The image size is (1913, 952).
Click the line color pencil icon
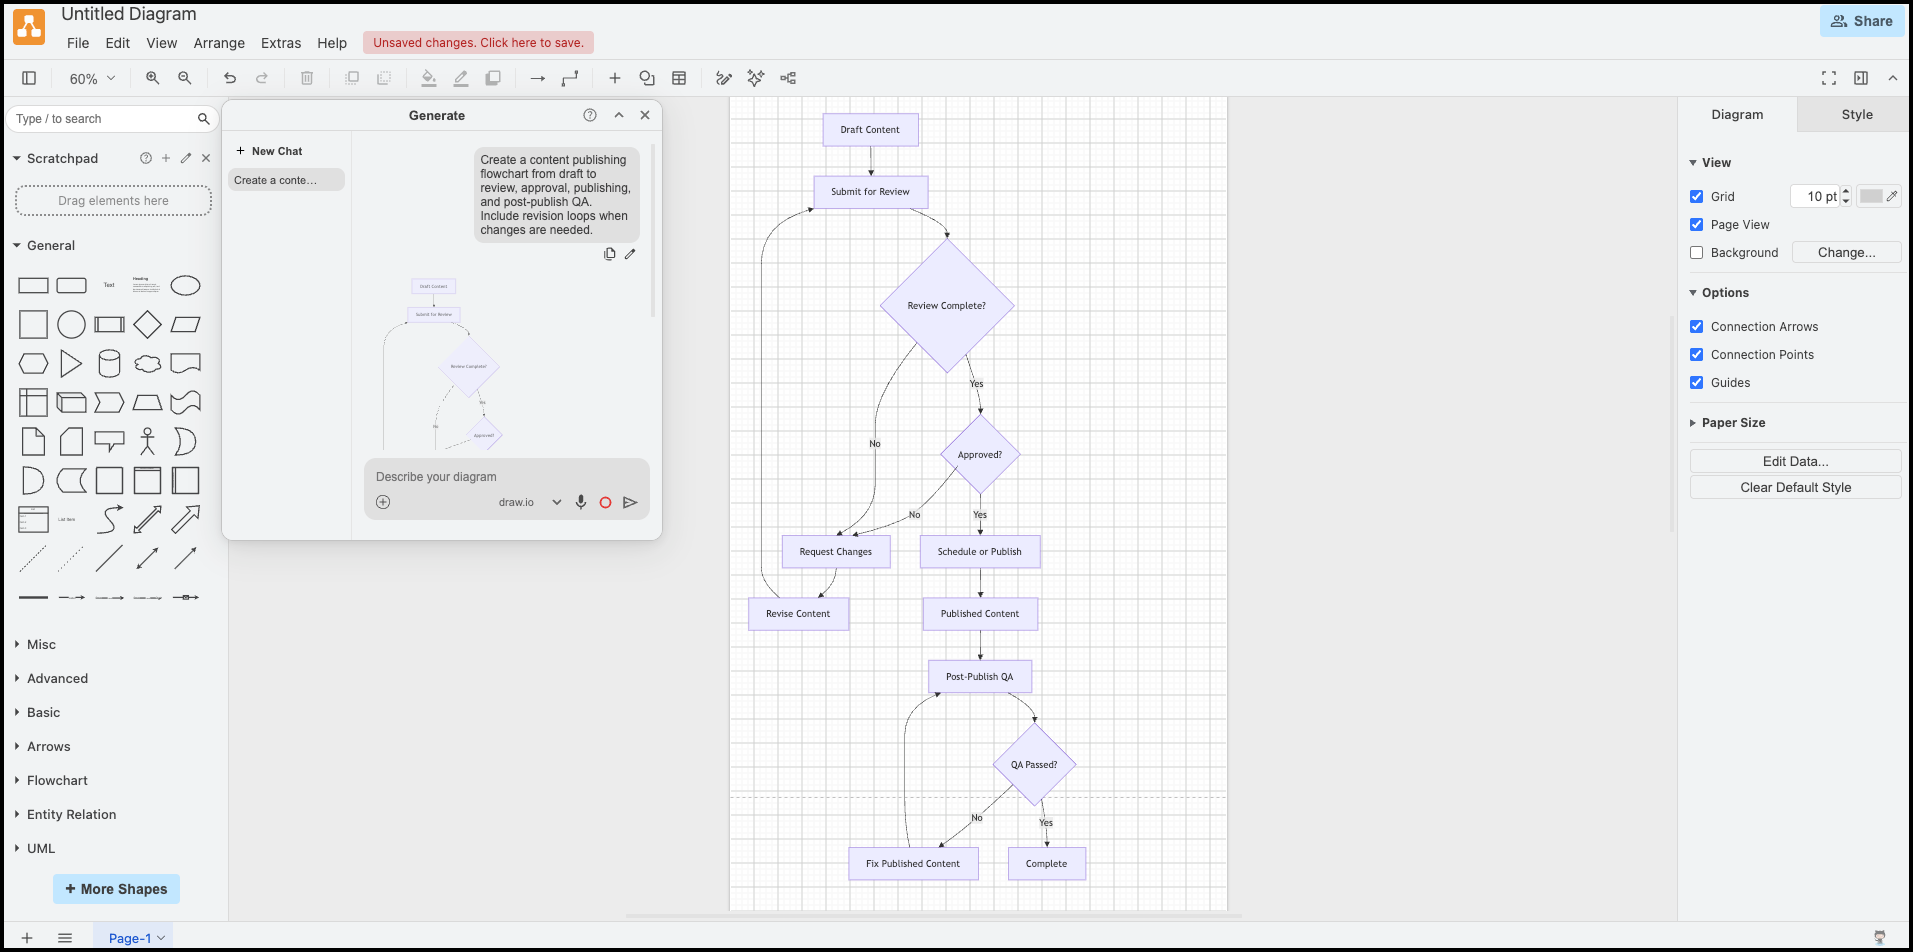[x=461, y=78]
